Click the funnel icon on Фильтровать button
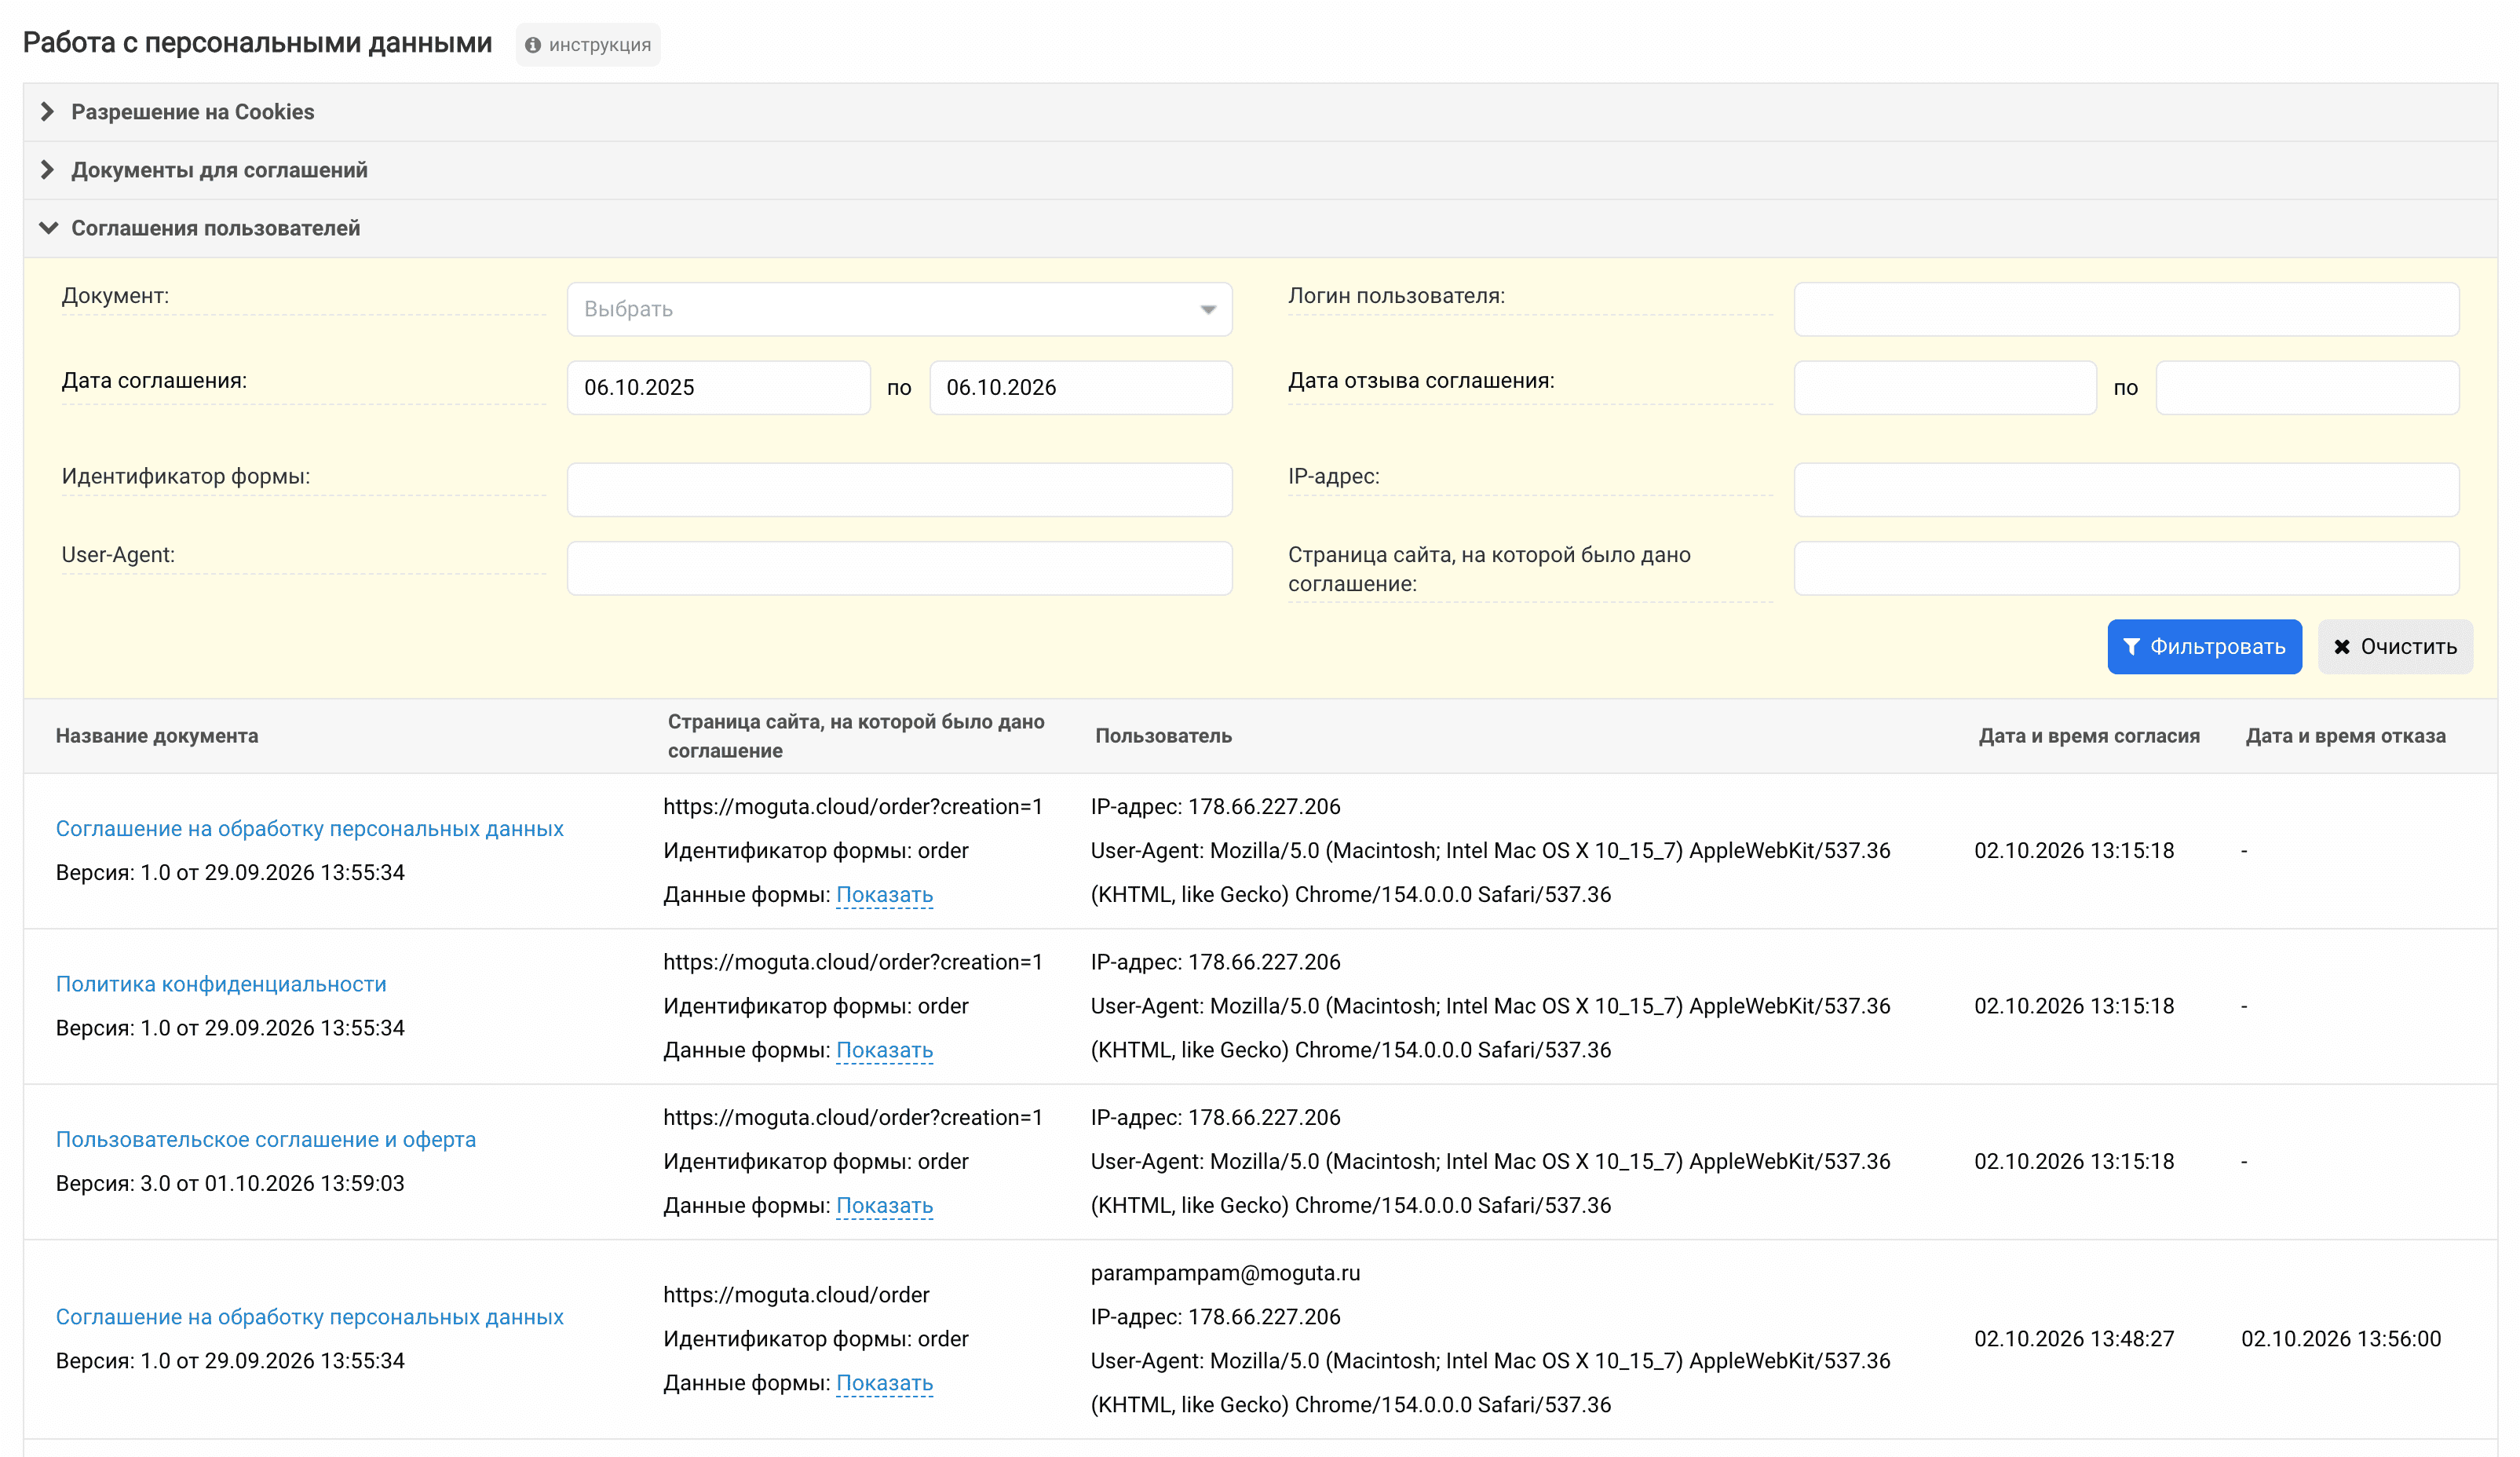2520x1457 pixels. [2131, 647]
